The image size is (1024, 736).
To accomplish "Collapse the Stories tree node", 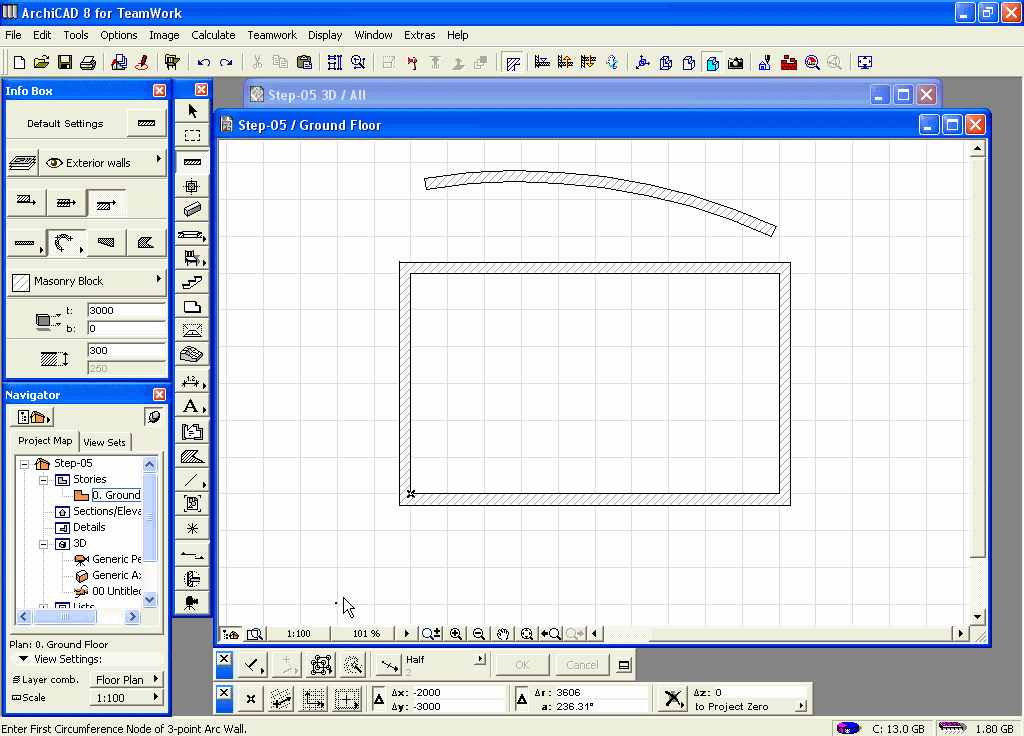I will pos(44,479).
